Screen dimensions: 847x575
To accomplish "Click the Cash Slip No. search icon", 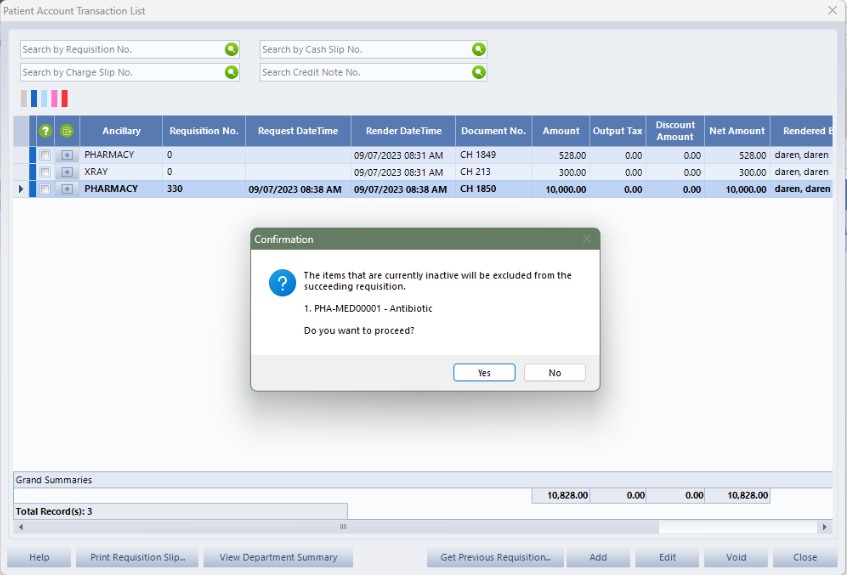I will (x=479, y=49).
